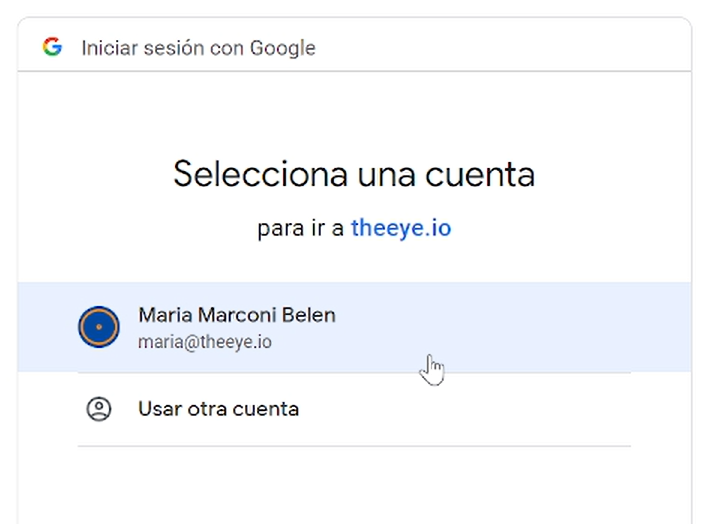Click the word Google in the header

tap(282, 48)
